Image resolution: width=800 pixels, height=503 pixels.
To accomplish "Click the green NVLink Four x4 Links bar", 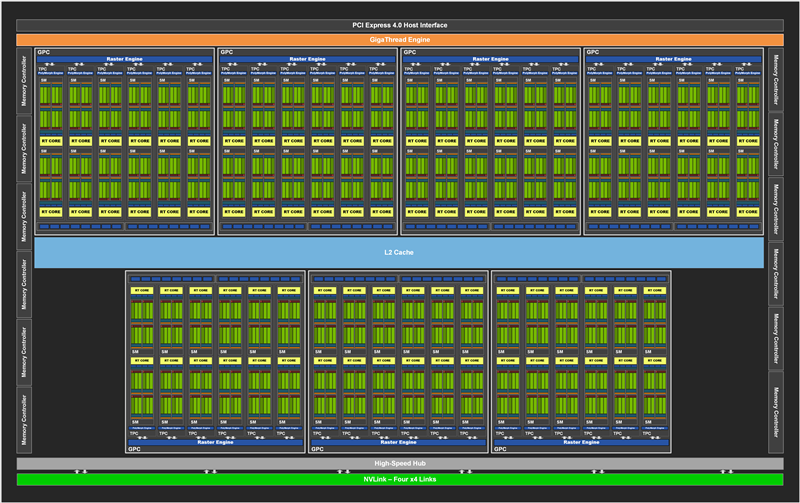I will pos(400,479).
